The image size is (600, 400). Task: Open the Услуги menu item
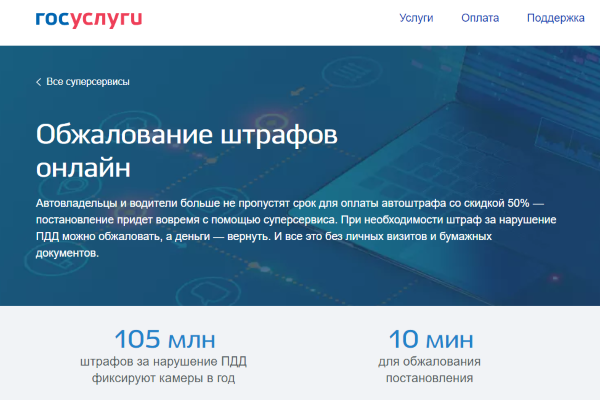(x=416, y=18)
